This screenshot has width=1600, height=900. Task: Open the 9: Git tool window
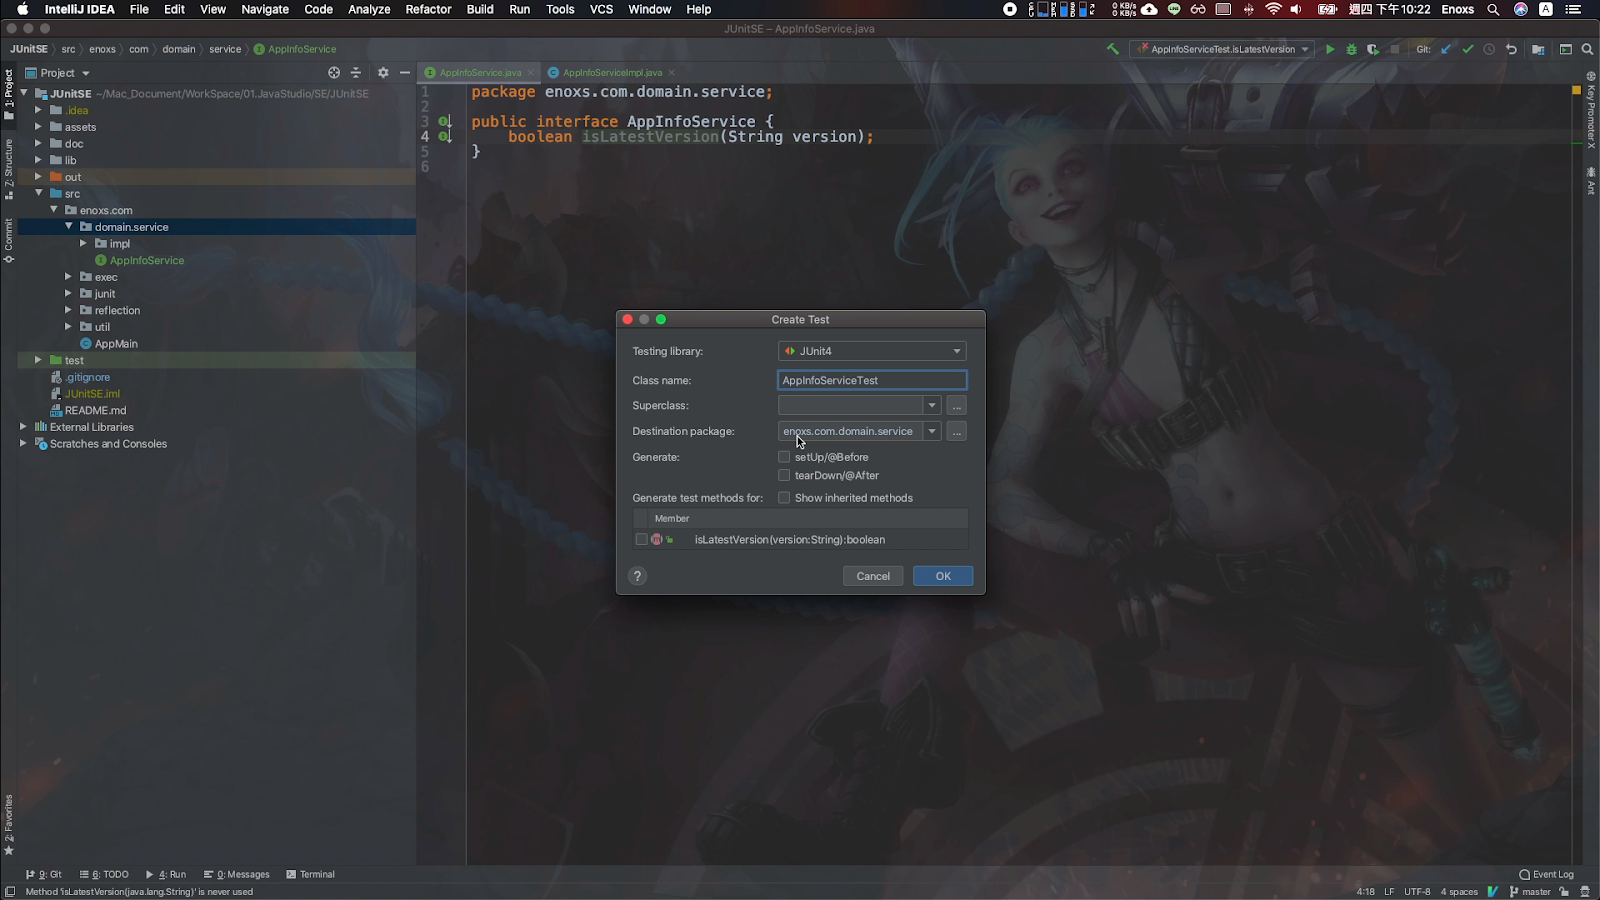[44, 874]
